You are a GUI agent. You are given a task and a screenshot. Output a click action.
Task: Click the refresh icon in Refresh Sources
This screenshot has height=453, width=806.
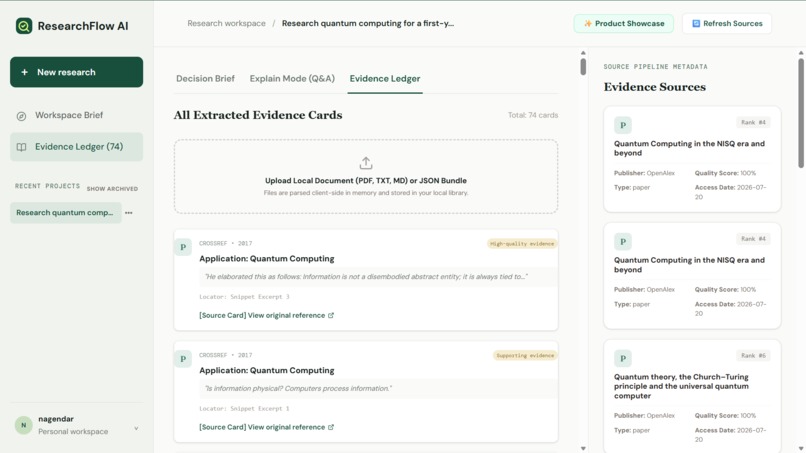click(x=696, y=24)
